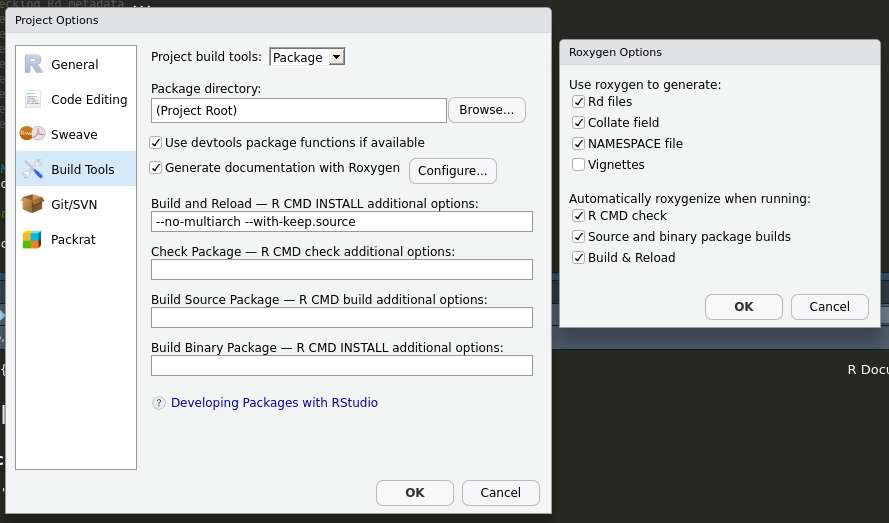Uncheck the NAMESPACE file option
The image size is (889, 523).
[579, 144]
